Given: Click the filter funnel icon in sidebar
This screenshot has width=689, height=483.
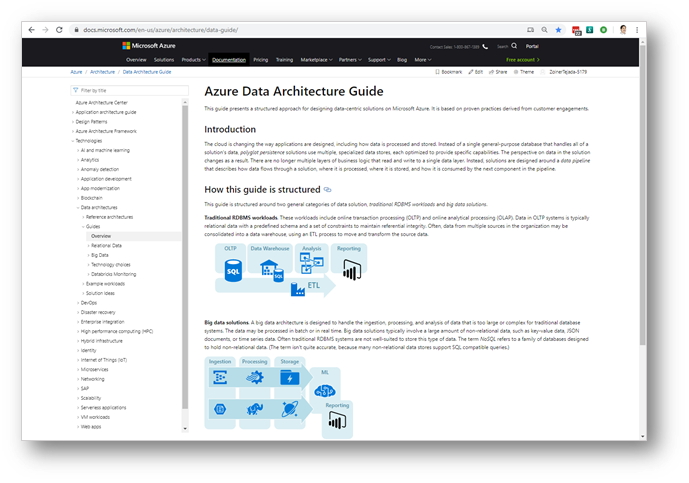Looking at the screenshot, I should point(76,90).
